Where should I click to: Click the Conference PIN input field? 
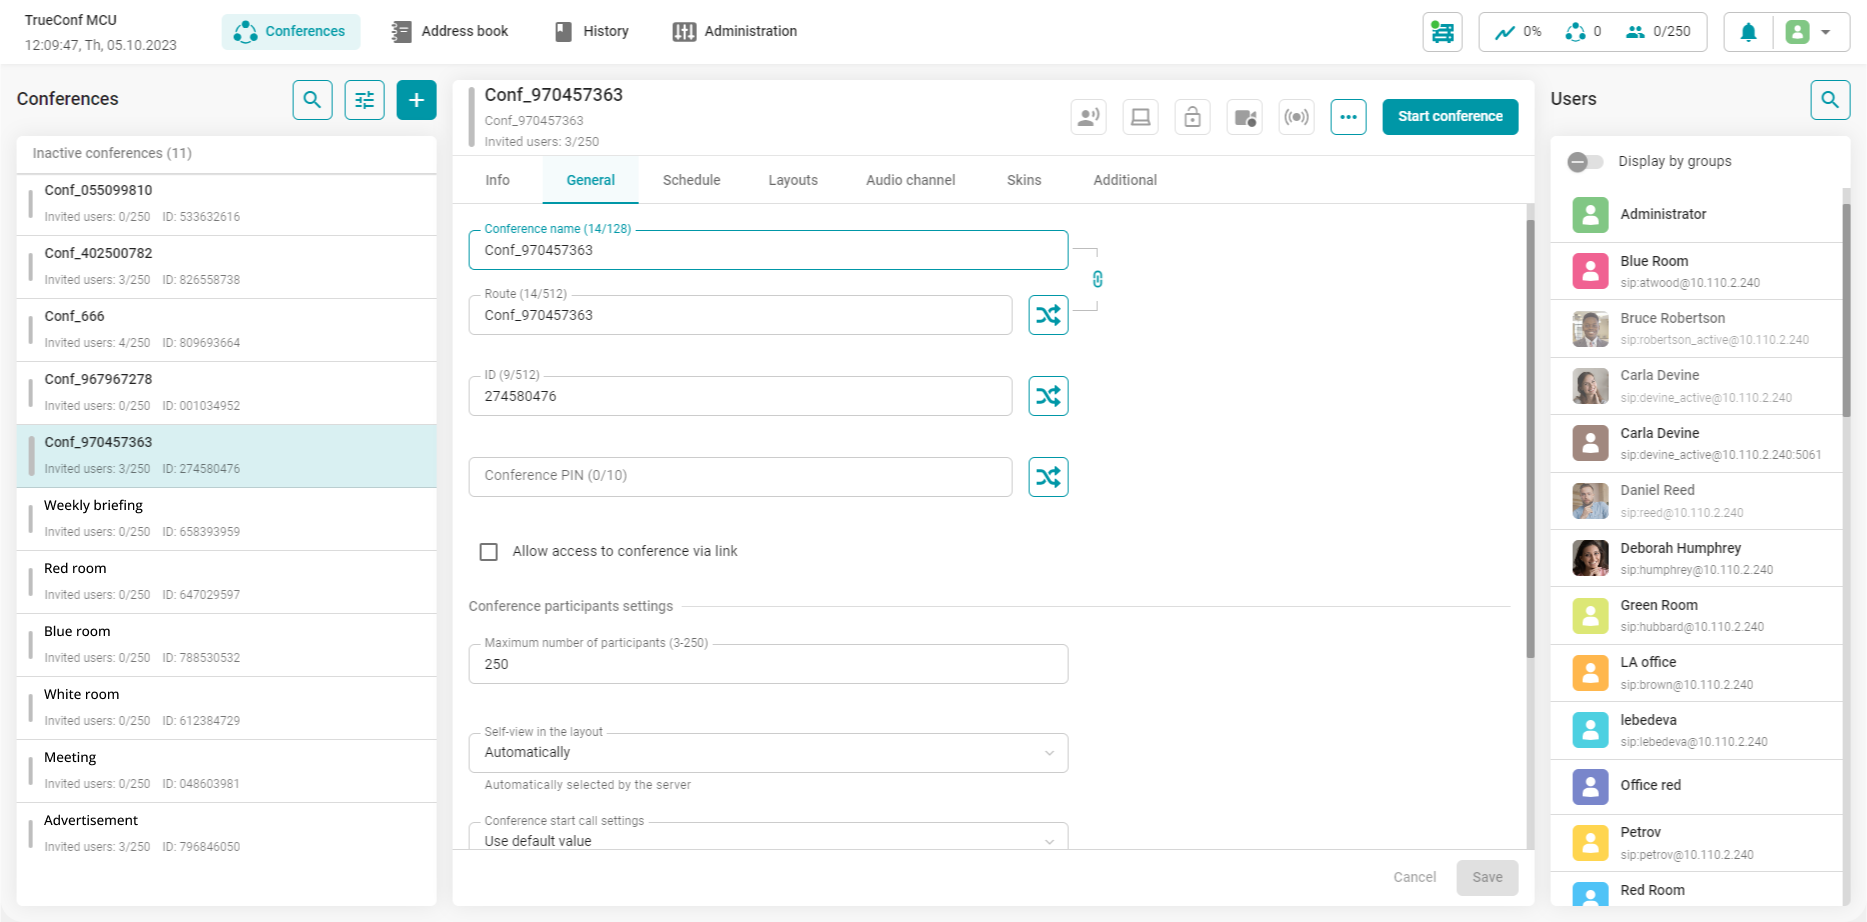tap(740, 476)
